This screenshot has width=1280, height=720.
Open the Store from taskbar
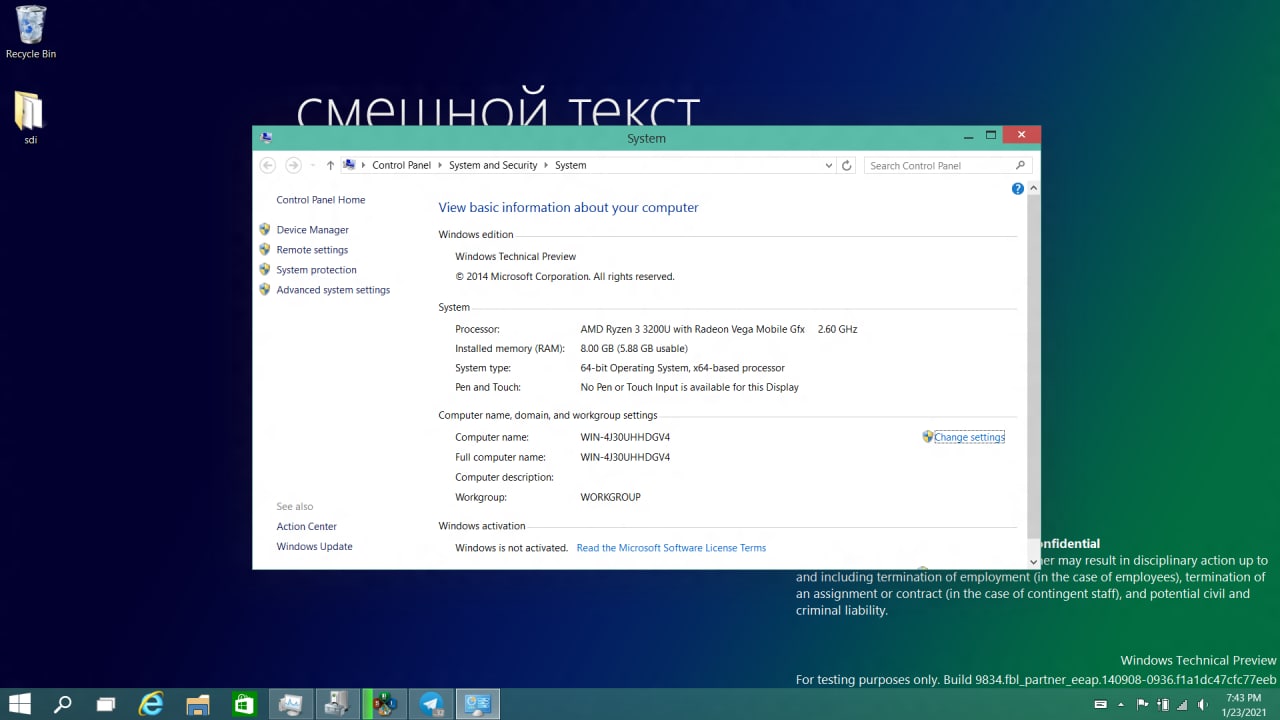244,704
